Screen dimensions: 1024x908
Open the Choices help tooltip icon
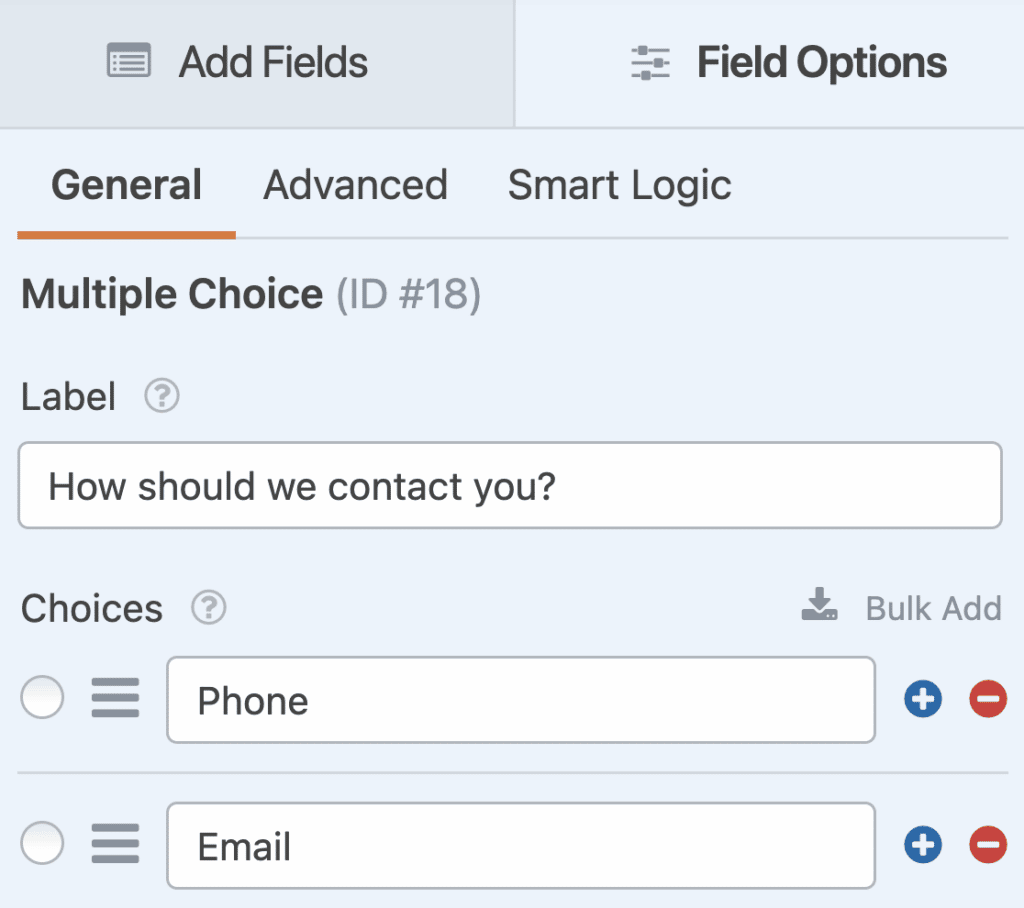click(208, 608)
